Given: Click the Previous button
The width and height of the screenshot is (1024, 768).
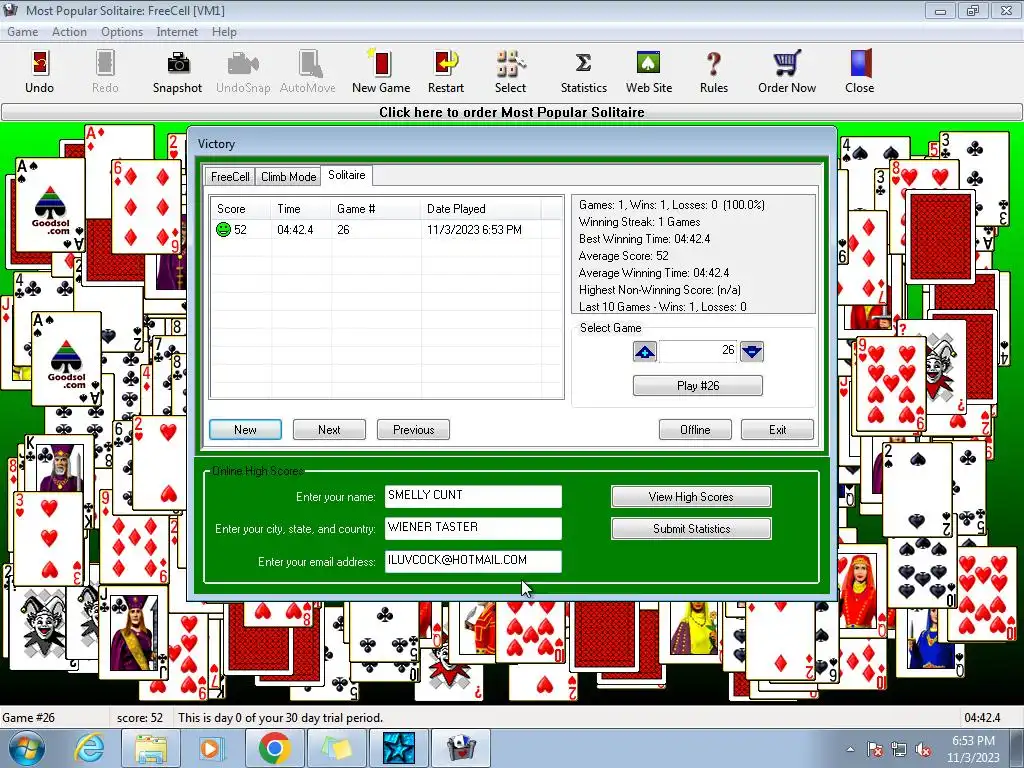Looking at the screenshot, I should point(413,430).
